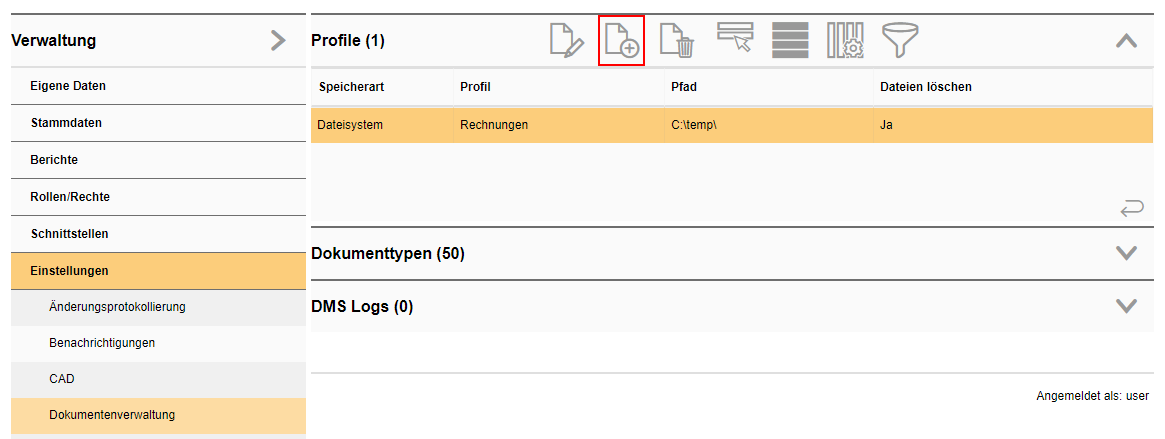Open Stammdaten menu item

coord(66,123)
